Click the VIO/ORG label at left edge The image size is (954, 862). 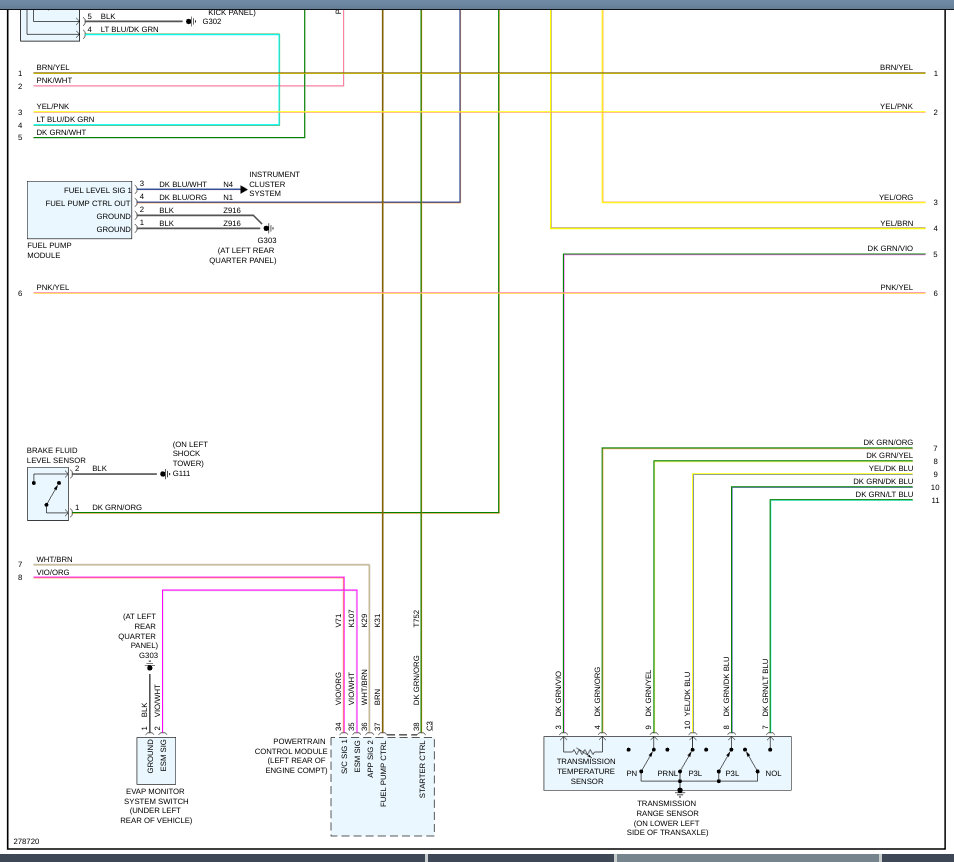point(53,572)
